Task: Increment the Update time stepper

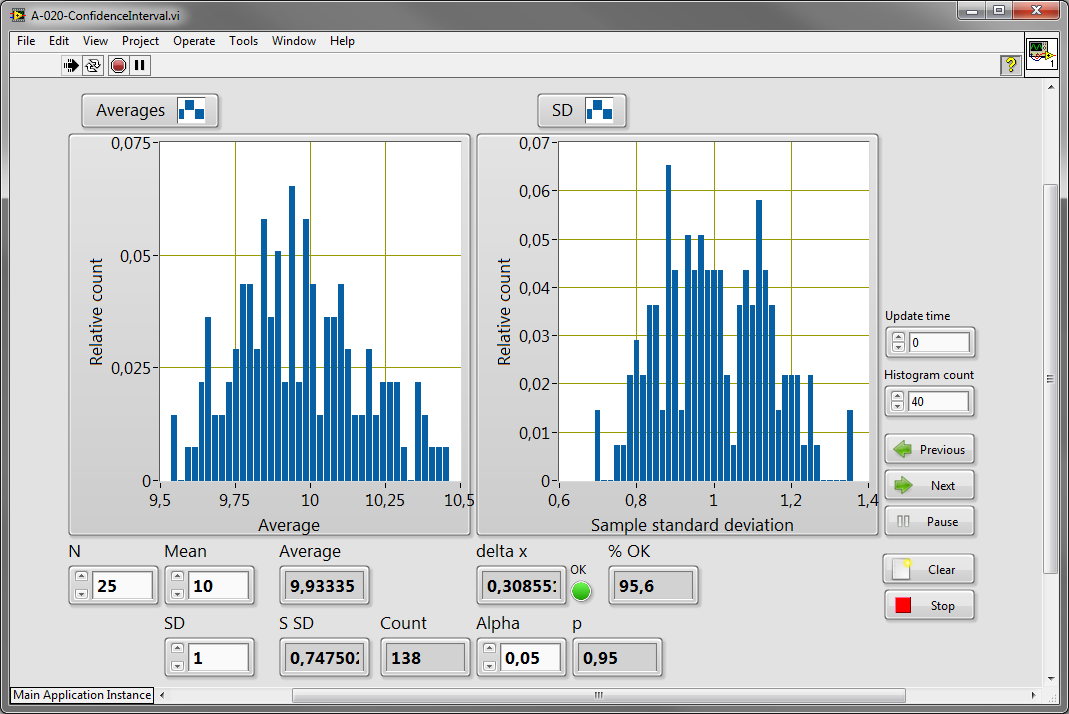Action: (x=898, y=337)
